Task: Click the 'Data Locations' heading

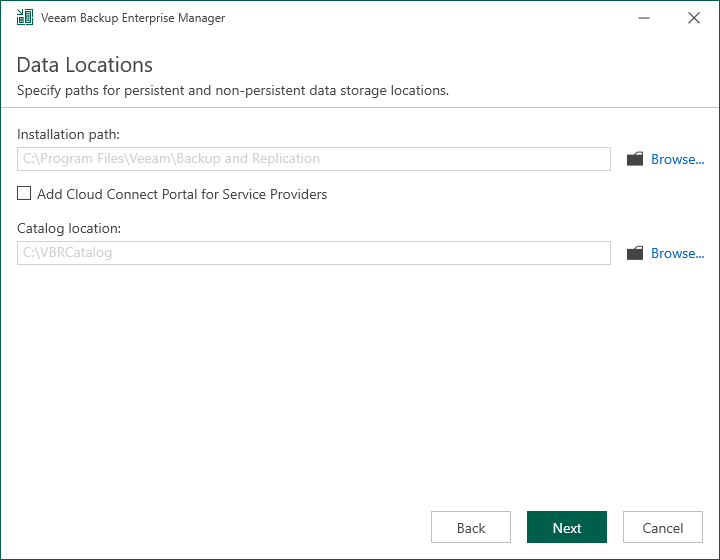Action: point(84,65)
